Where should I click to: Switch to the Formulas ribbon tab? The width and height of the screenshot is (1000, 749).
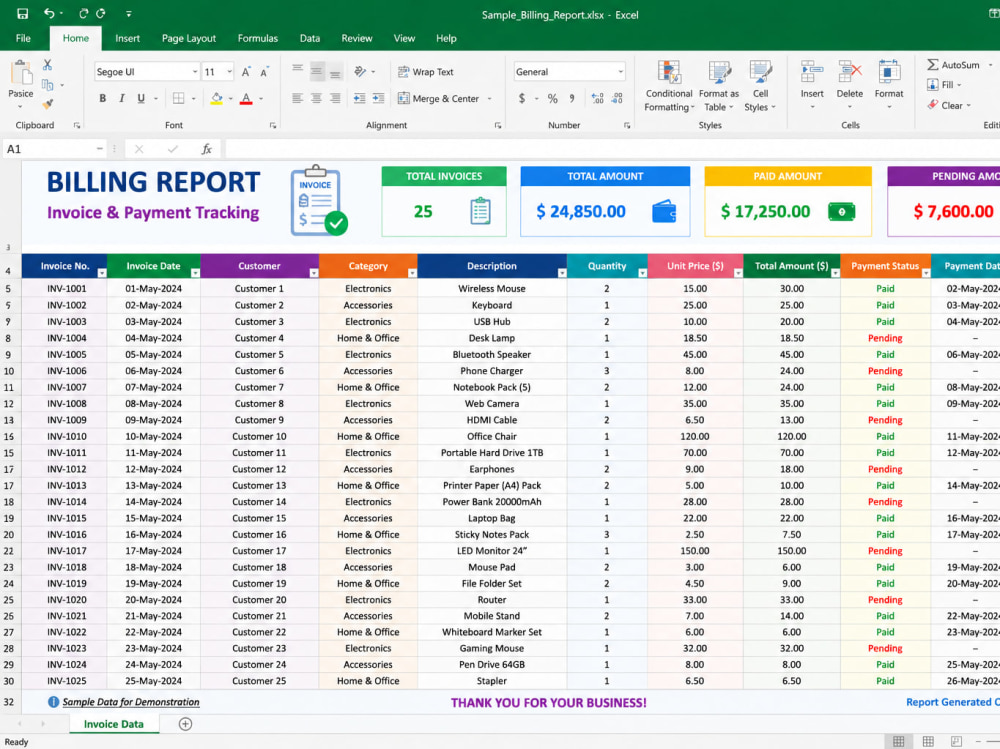point(258,38)
